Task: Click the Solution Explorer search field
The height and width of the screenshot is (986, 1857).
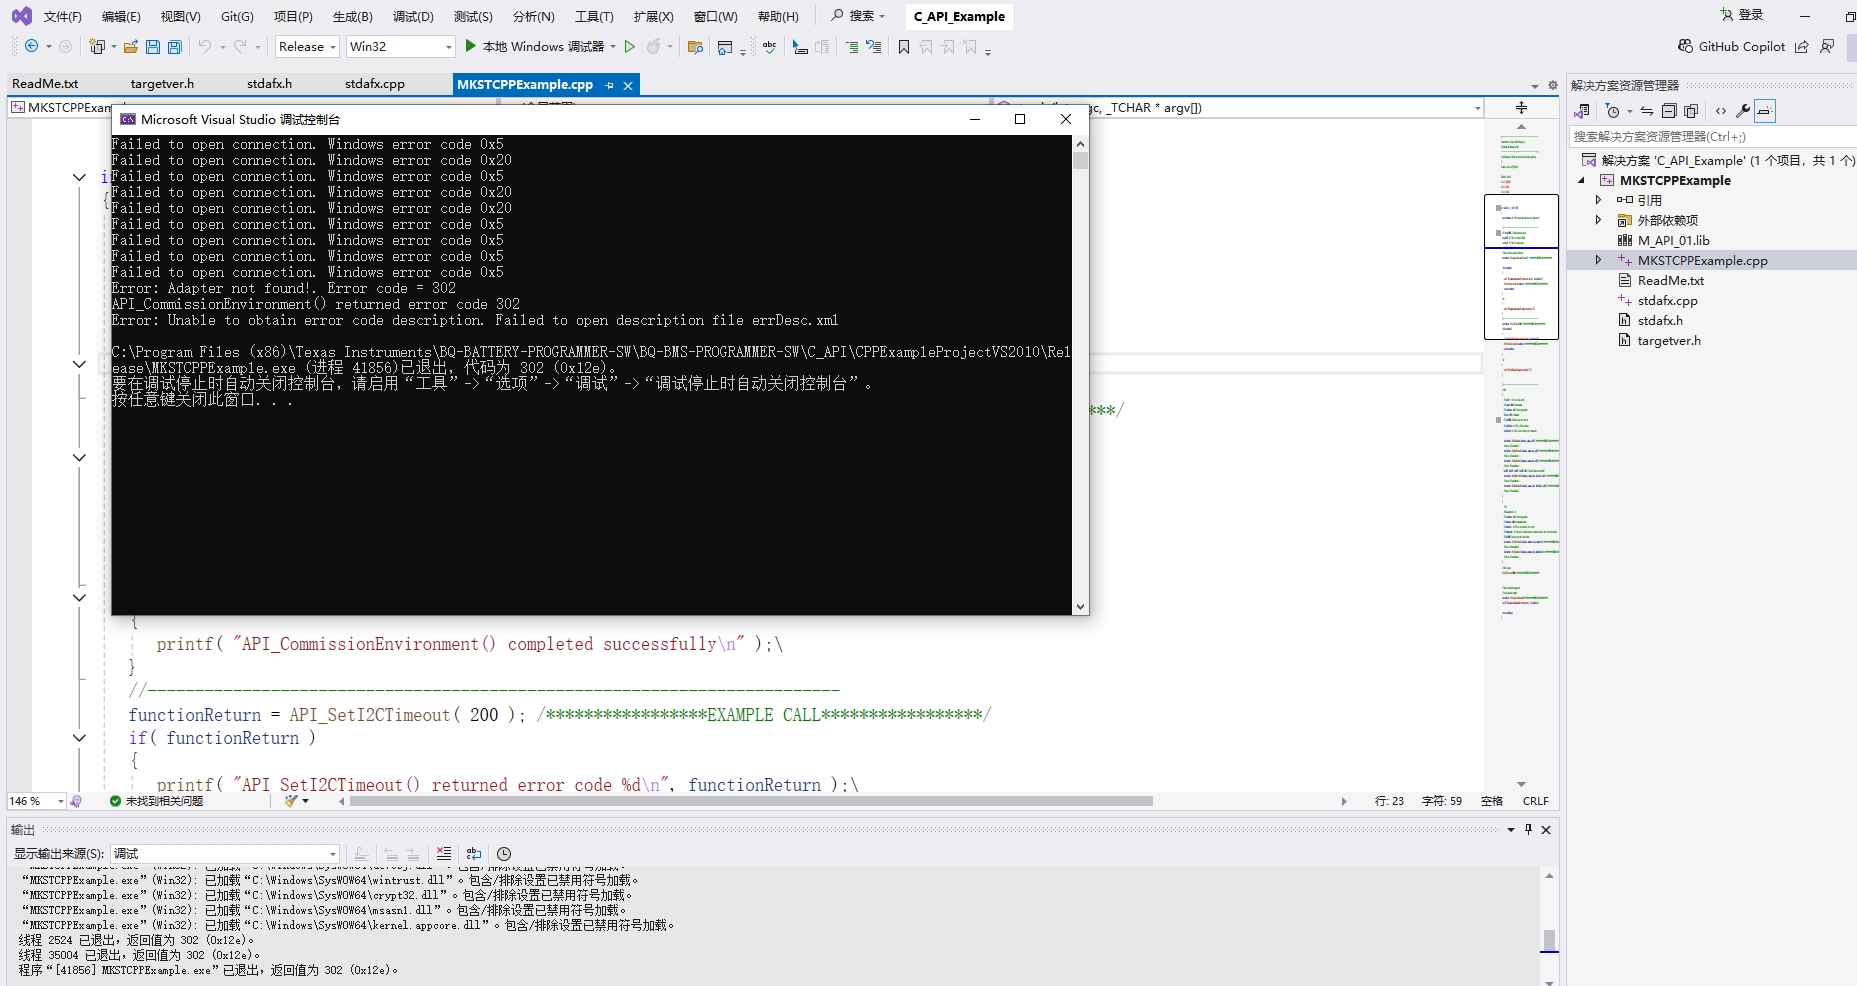Action: point(1711,136)
